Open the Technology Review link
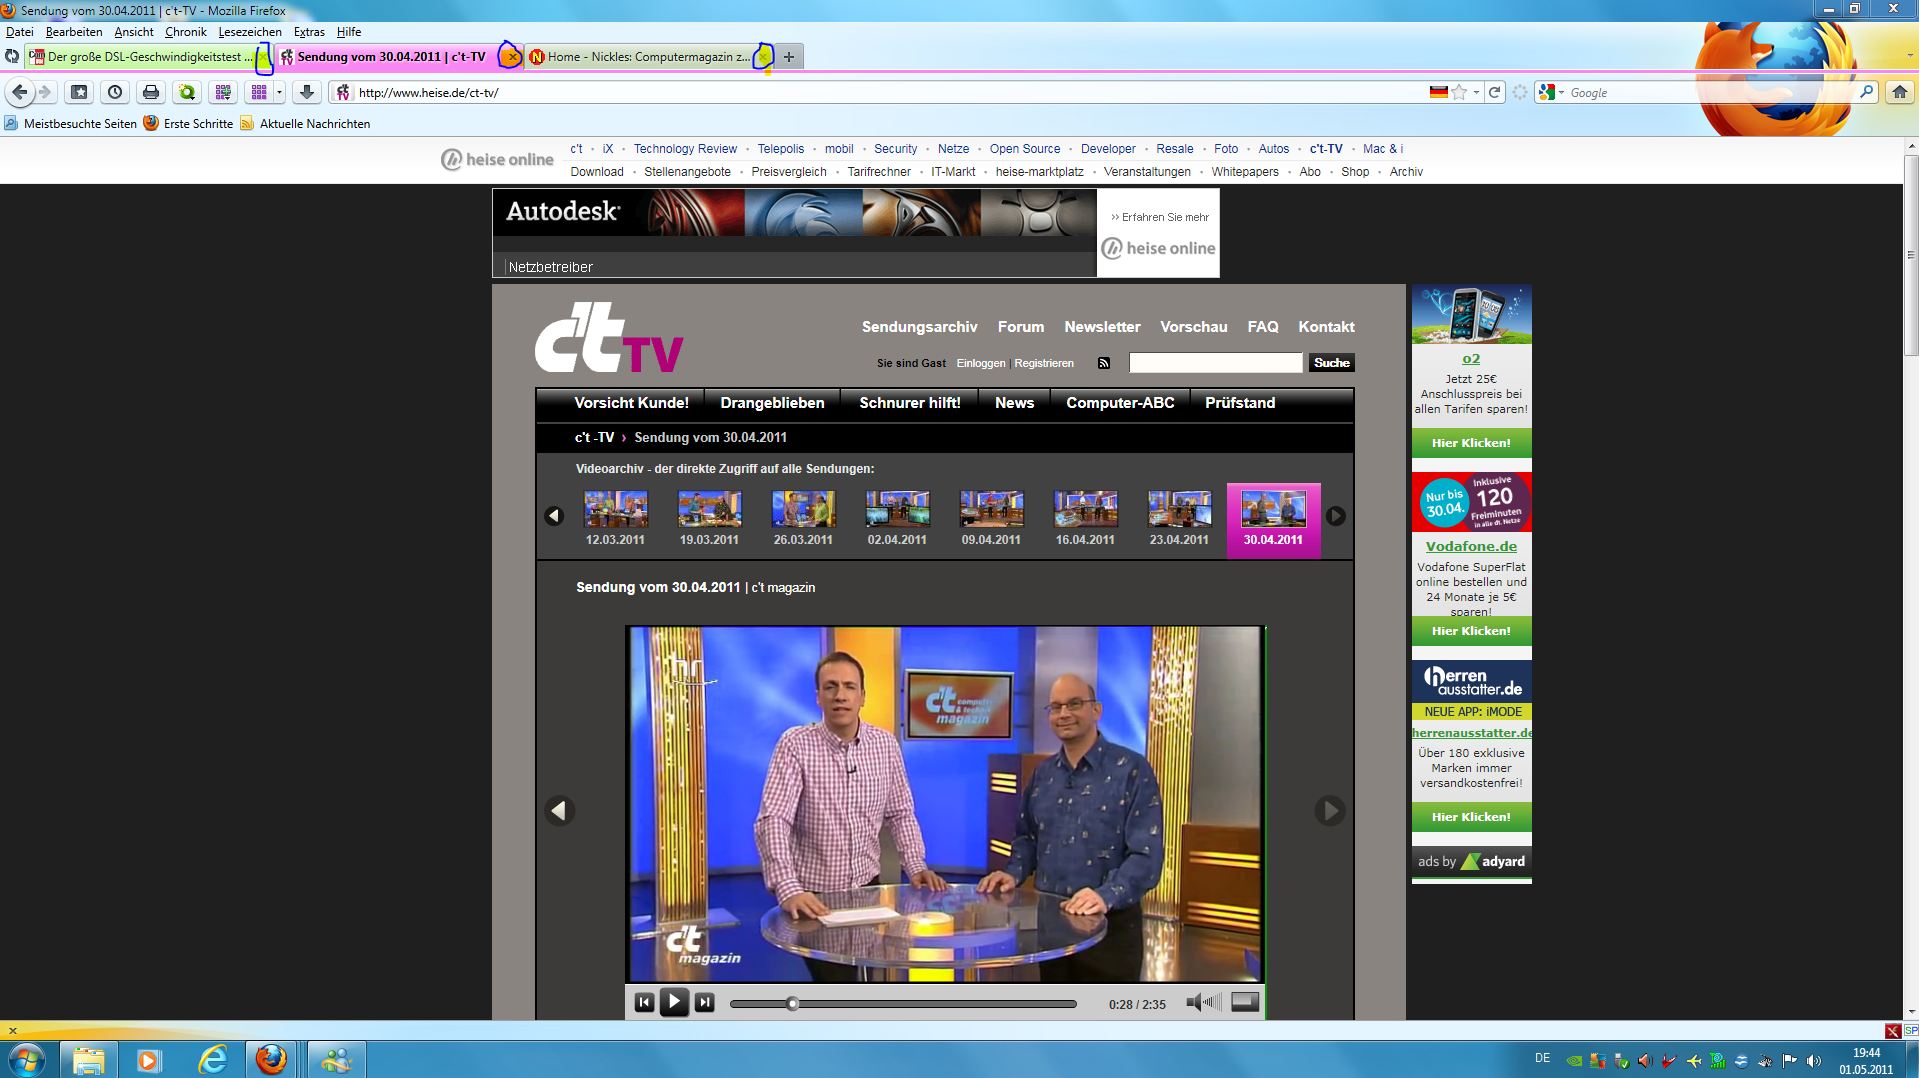 coord(685,149)
